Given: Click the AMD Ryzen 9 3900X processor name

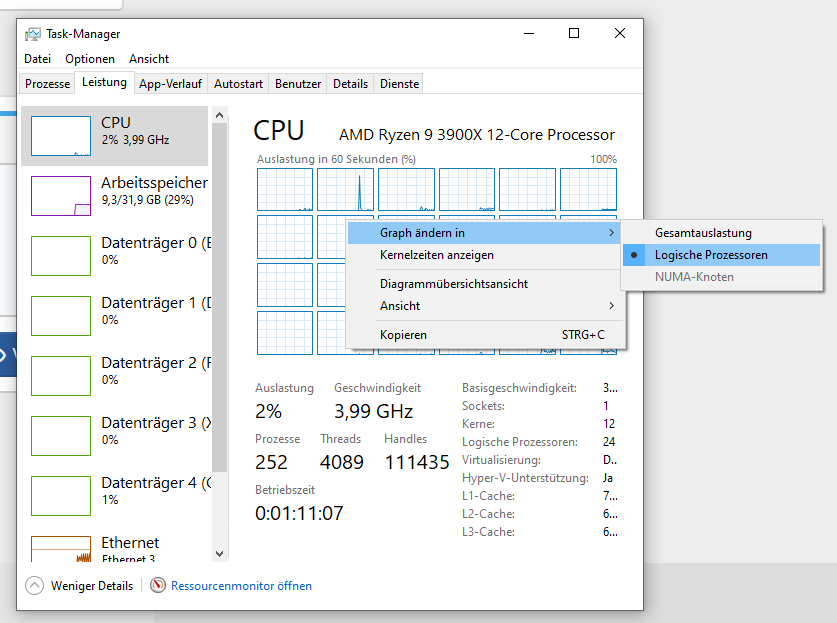Looking at the screenshot, I should (x=477, y=135).
